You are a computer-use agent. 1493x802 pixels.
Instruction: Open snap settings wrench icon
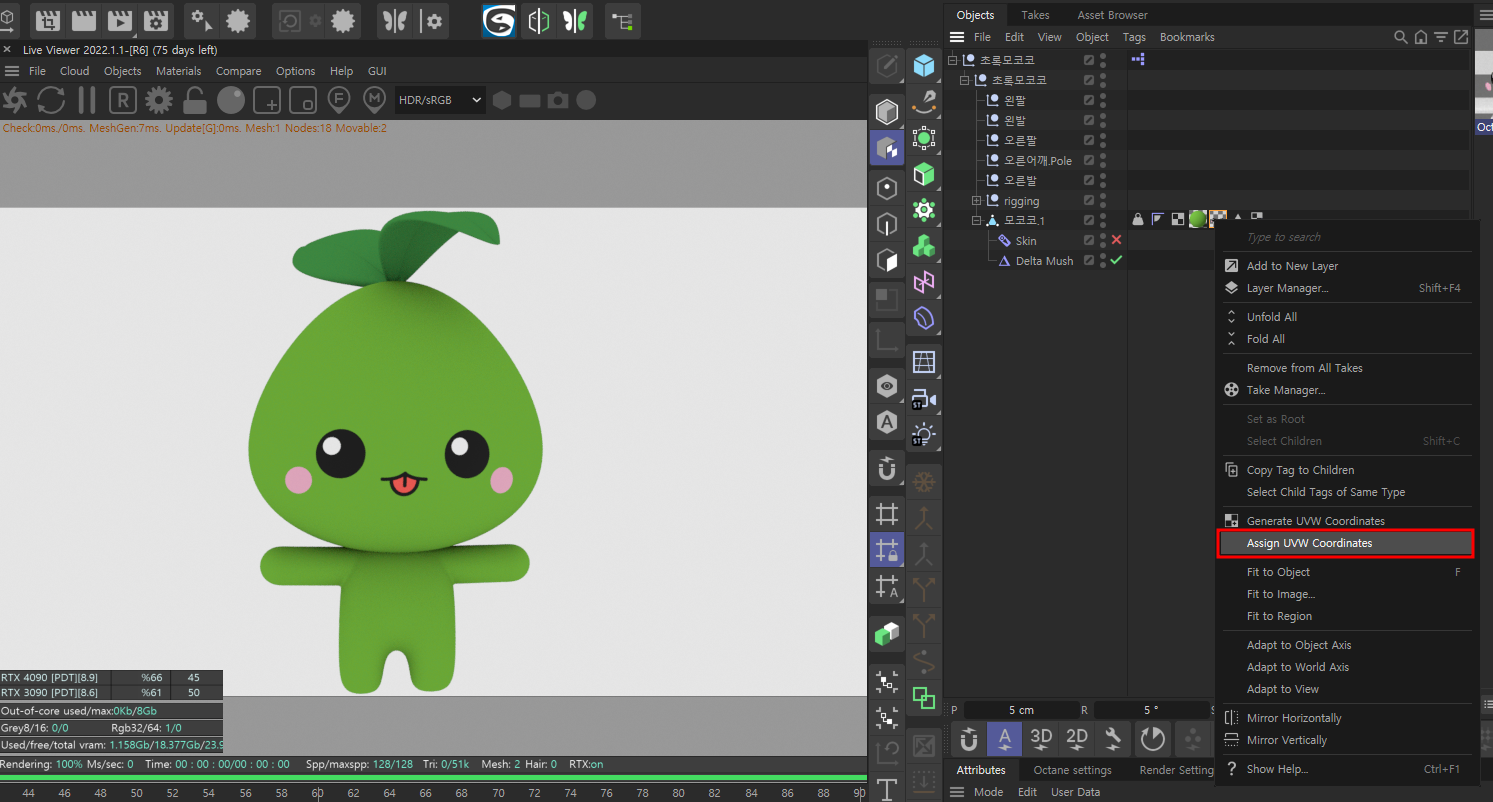pos(1113,739)
